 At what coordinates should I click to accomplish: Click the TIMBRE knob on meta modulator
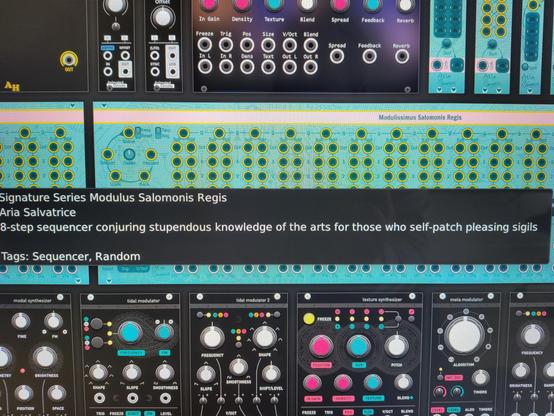click(480, 378)
